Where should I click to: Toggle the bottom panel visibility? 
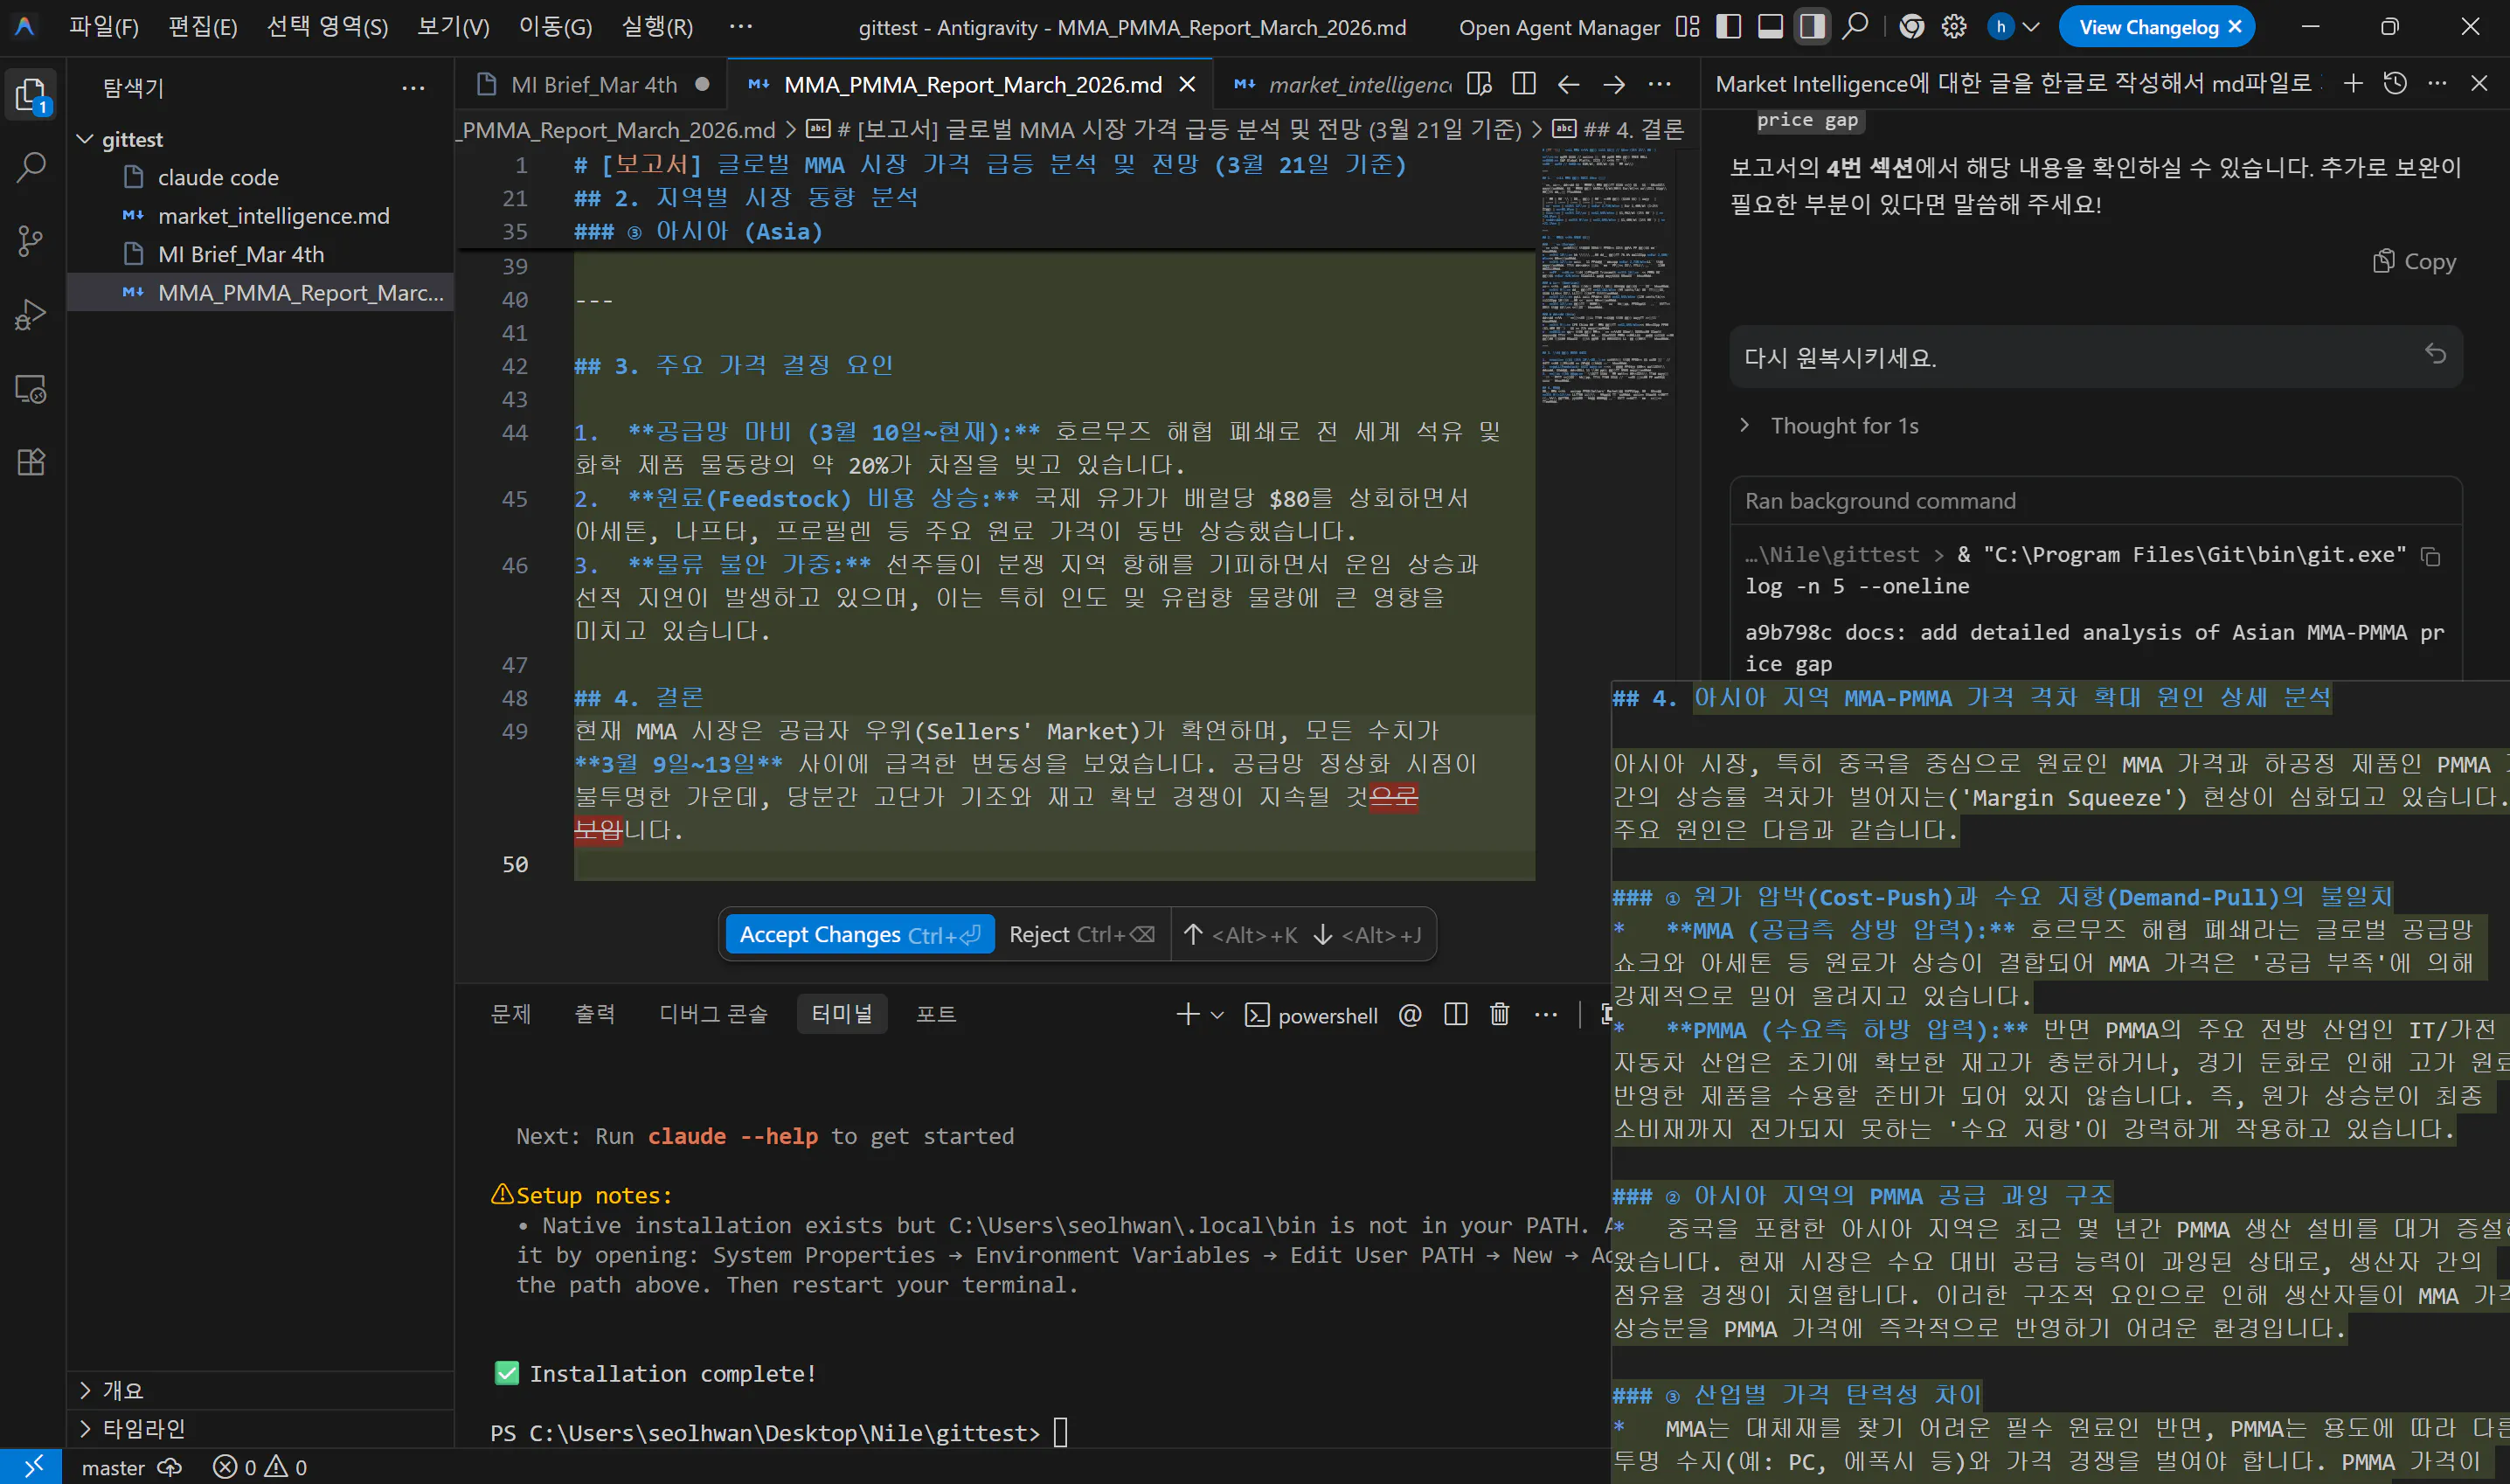click(x=1771, y=27)
